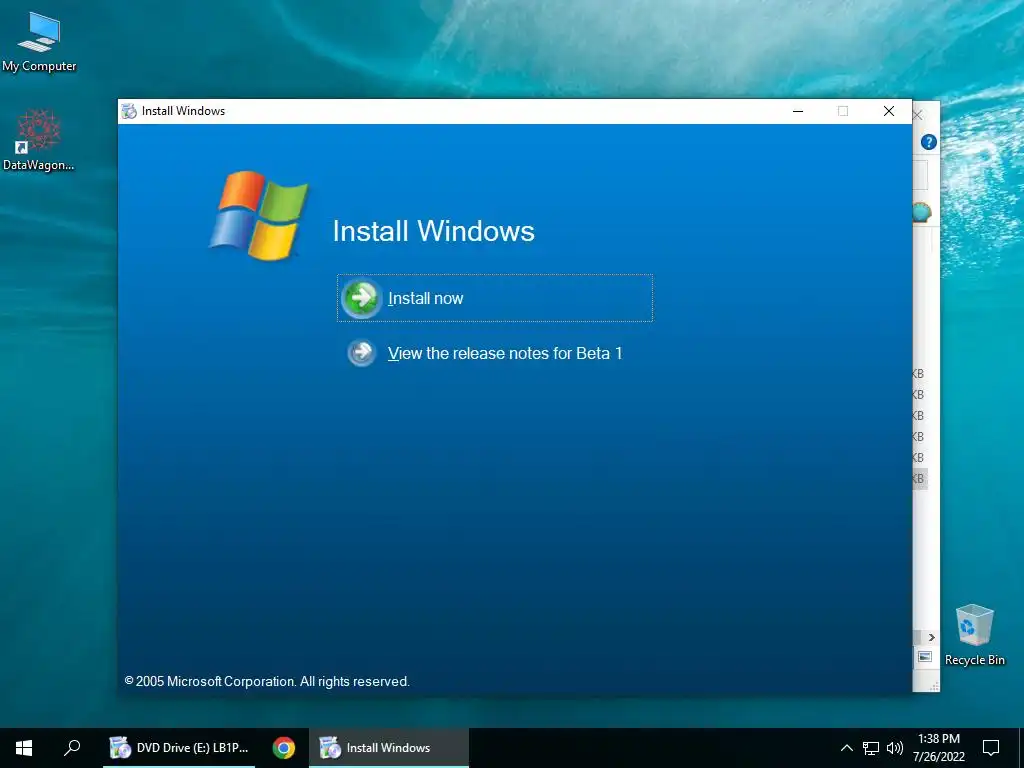Image resolution: width=1024 pixels, height=768 pixels.
Task: Start setup via Install now text
Action: [425, 298]
